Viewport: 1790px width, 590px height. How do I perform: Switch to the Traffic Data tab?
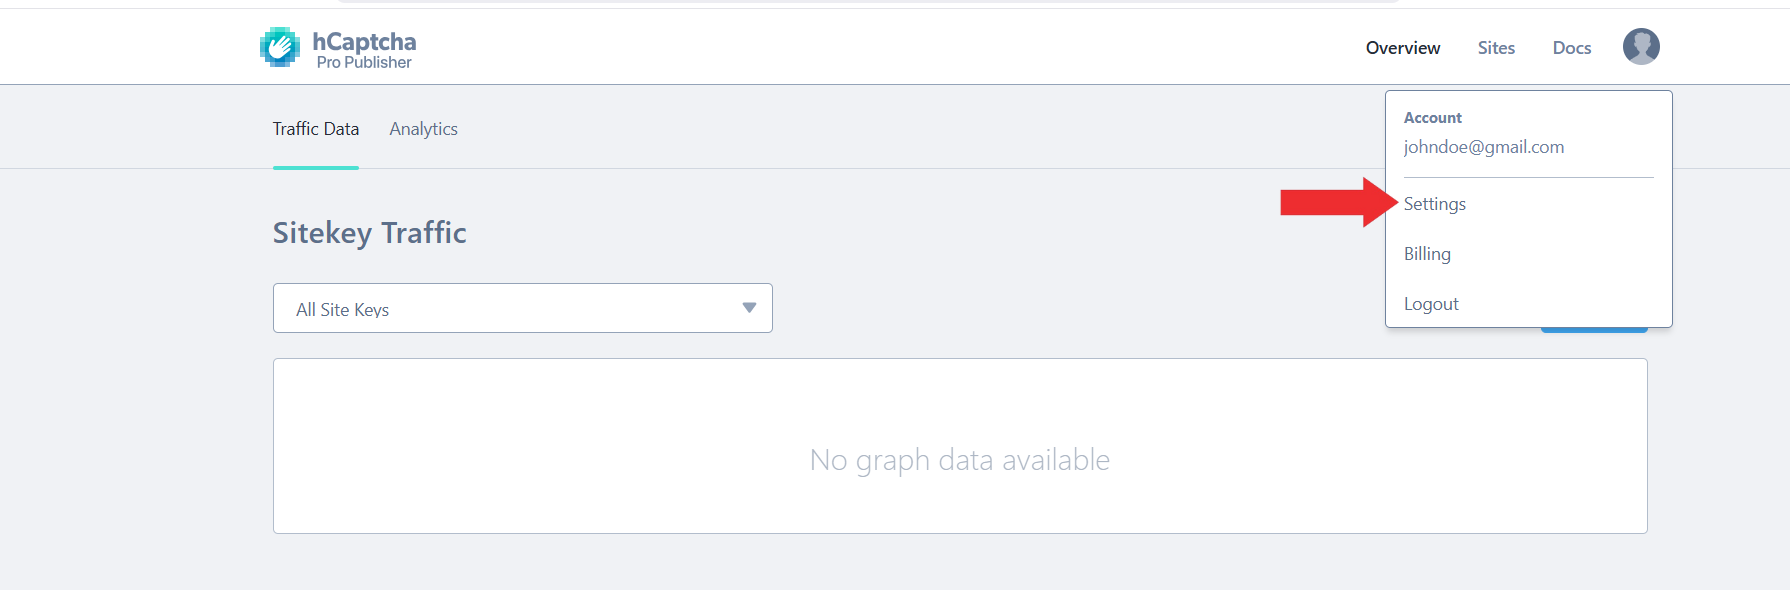point(316,129)
